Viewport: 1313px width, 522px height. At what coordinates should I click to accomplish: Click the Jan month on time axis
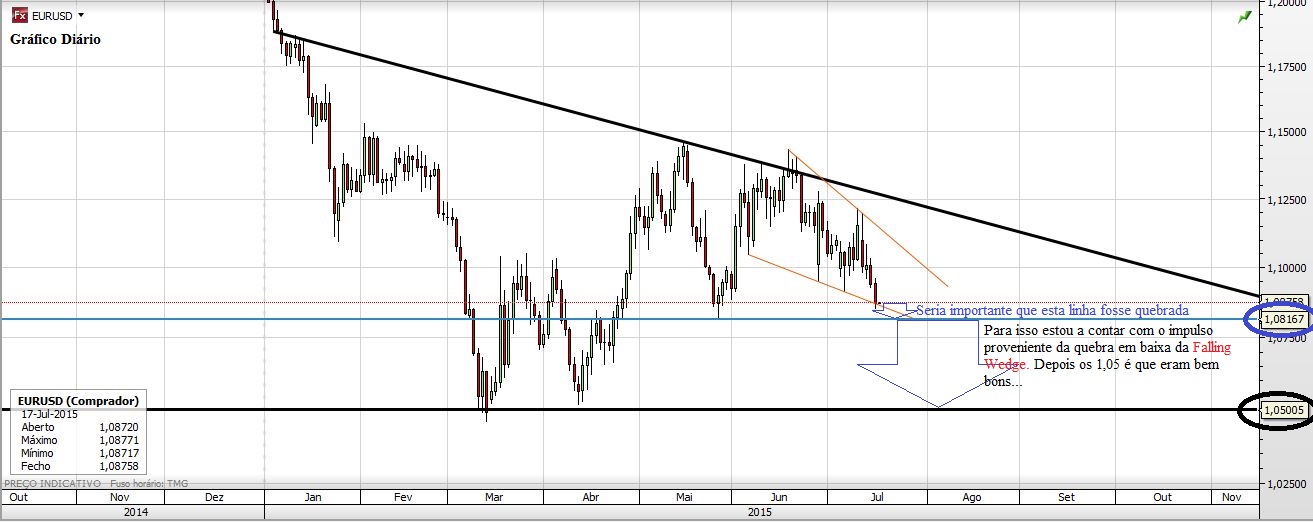tap(312, 496)
